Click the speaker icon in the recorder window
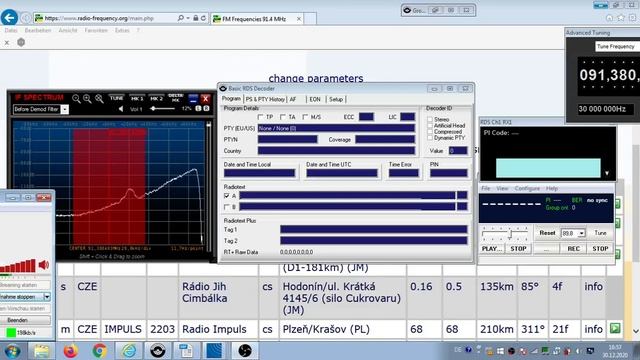Viewport: 640px width, 360px height. (44, 265)
